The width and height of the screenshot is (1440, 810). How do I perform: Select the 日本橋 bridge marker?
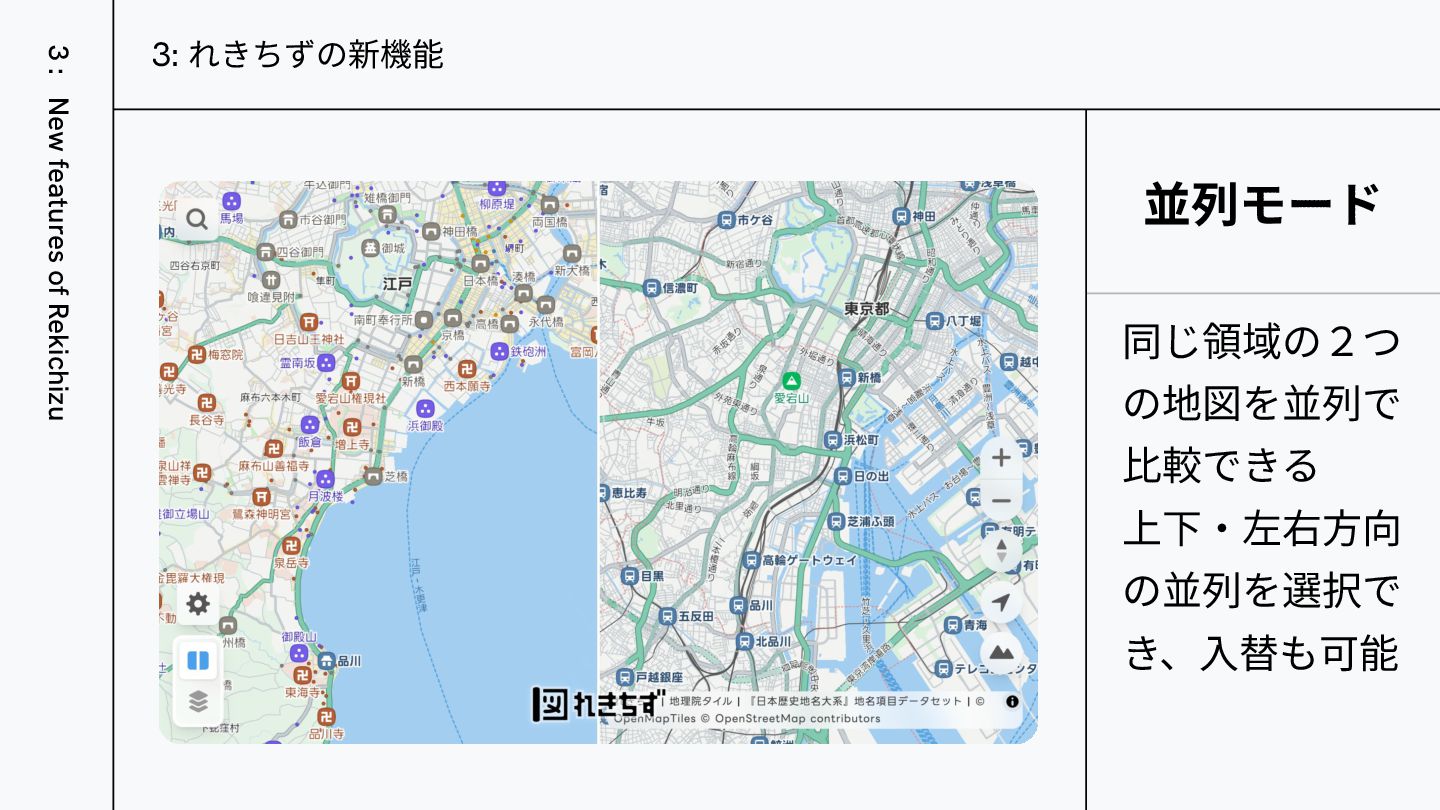click(x=480, y=264)
